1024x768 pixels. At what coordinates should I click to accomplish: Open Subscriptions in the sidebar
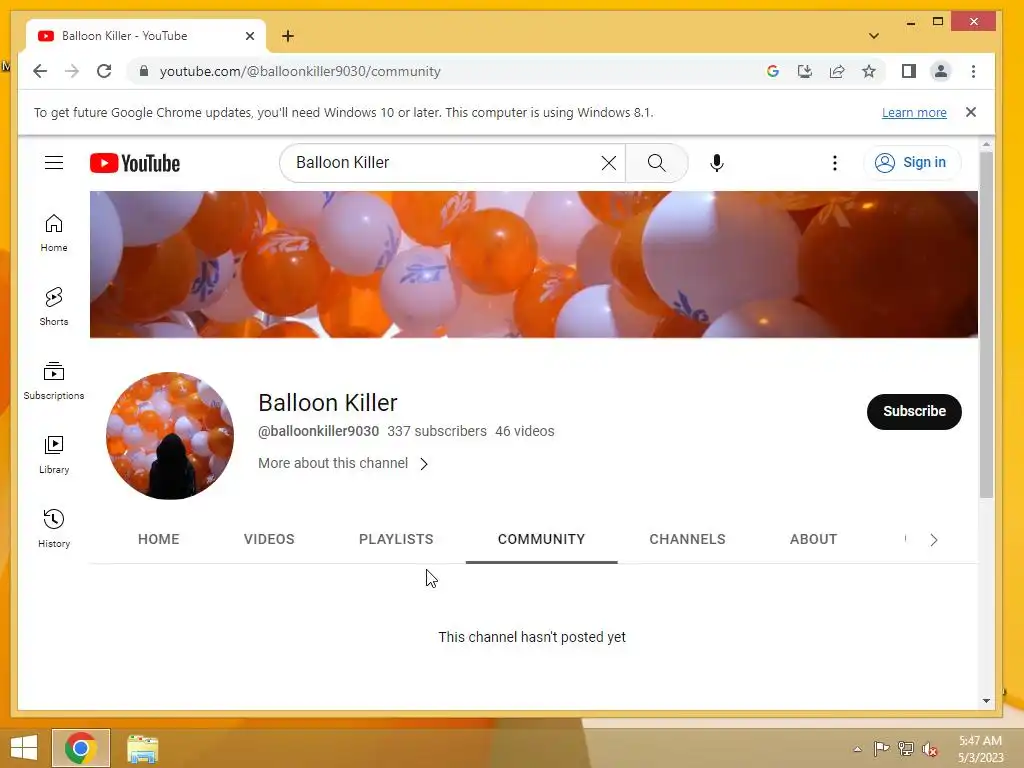pyautogui.click(x=54, y=381)
